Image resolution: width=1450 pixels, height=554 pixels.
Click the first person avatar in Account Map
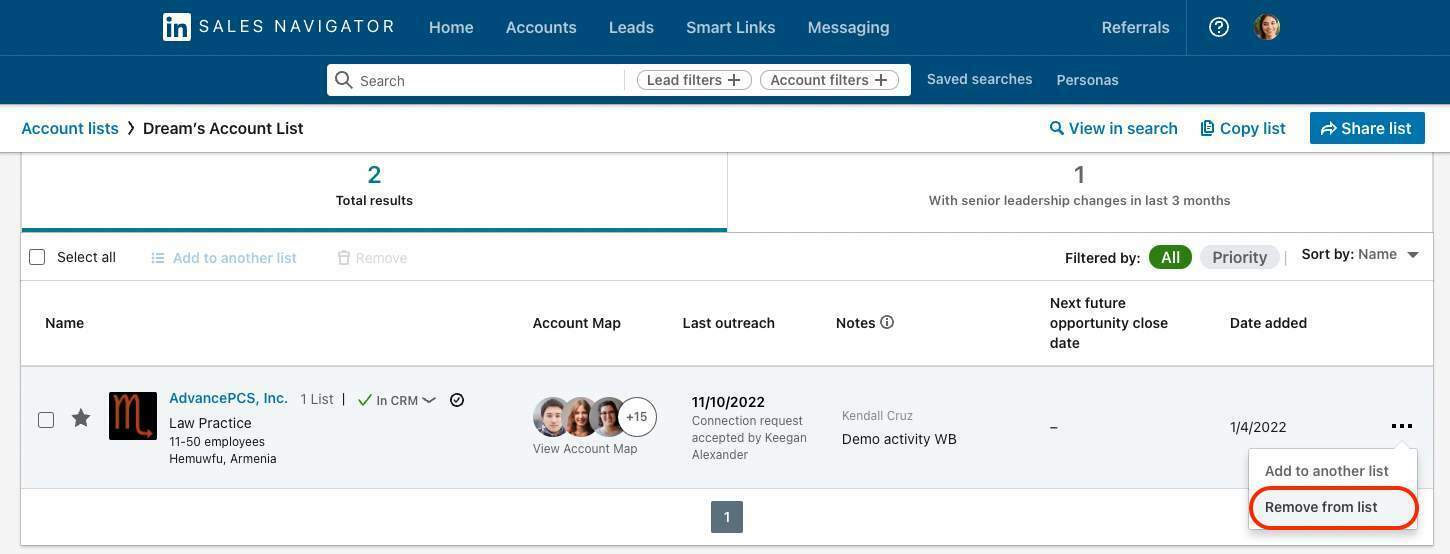point(551,417)
